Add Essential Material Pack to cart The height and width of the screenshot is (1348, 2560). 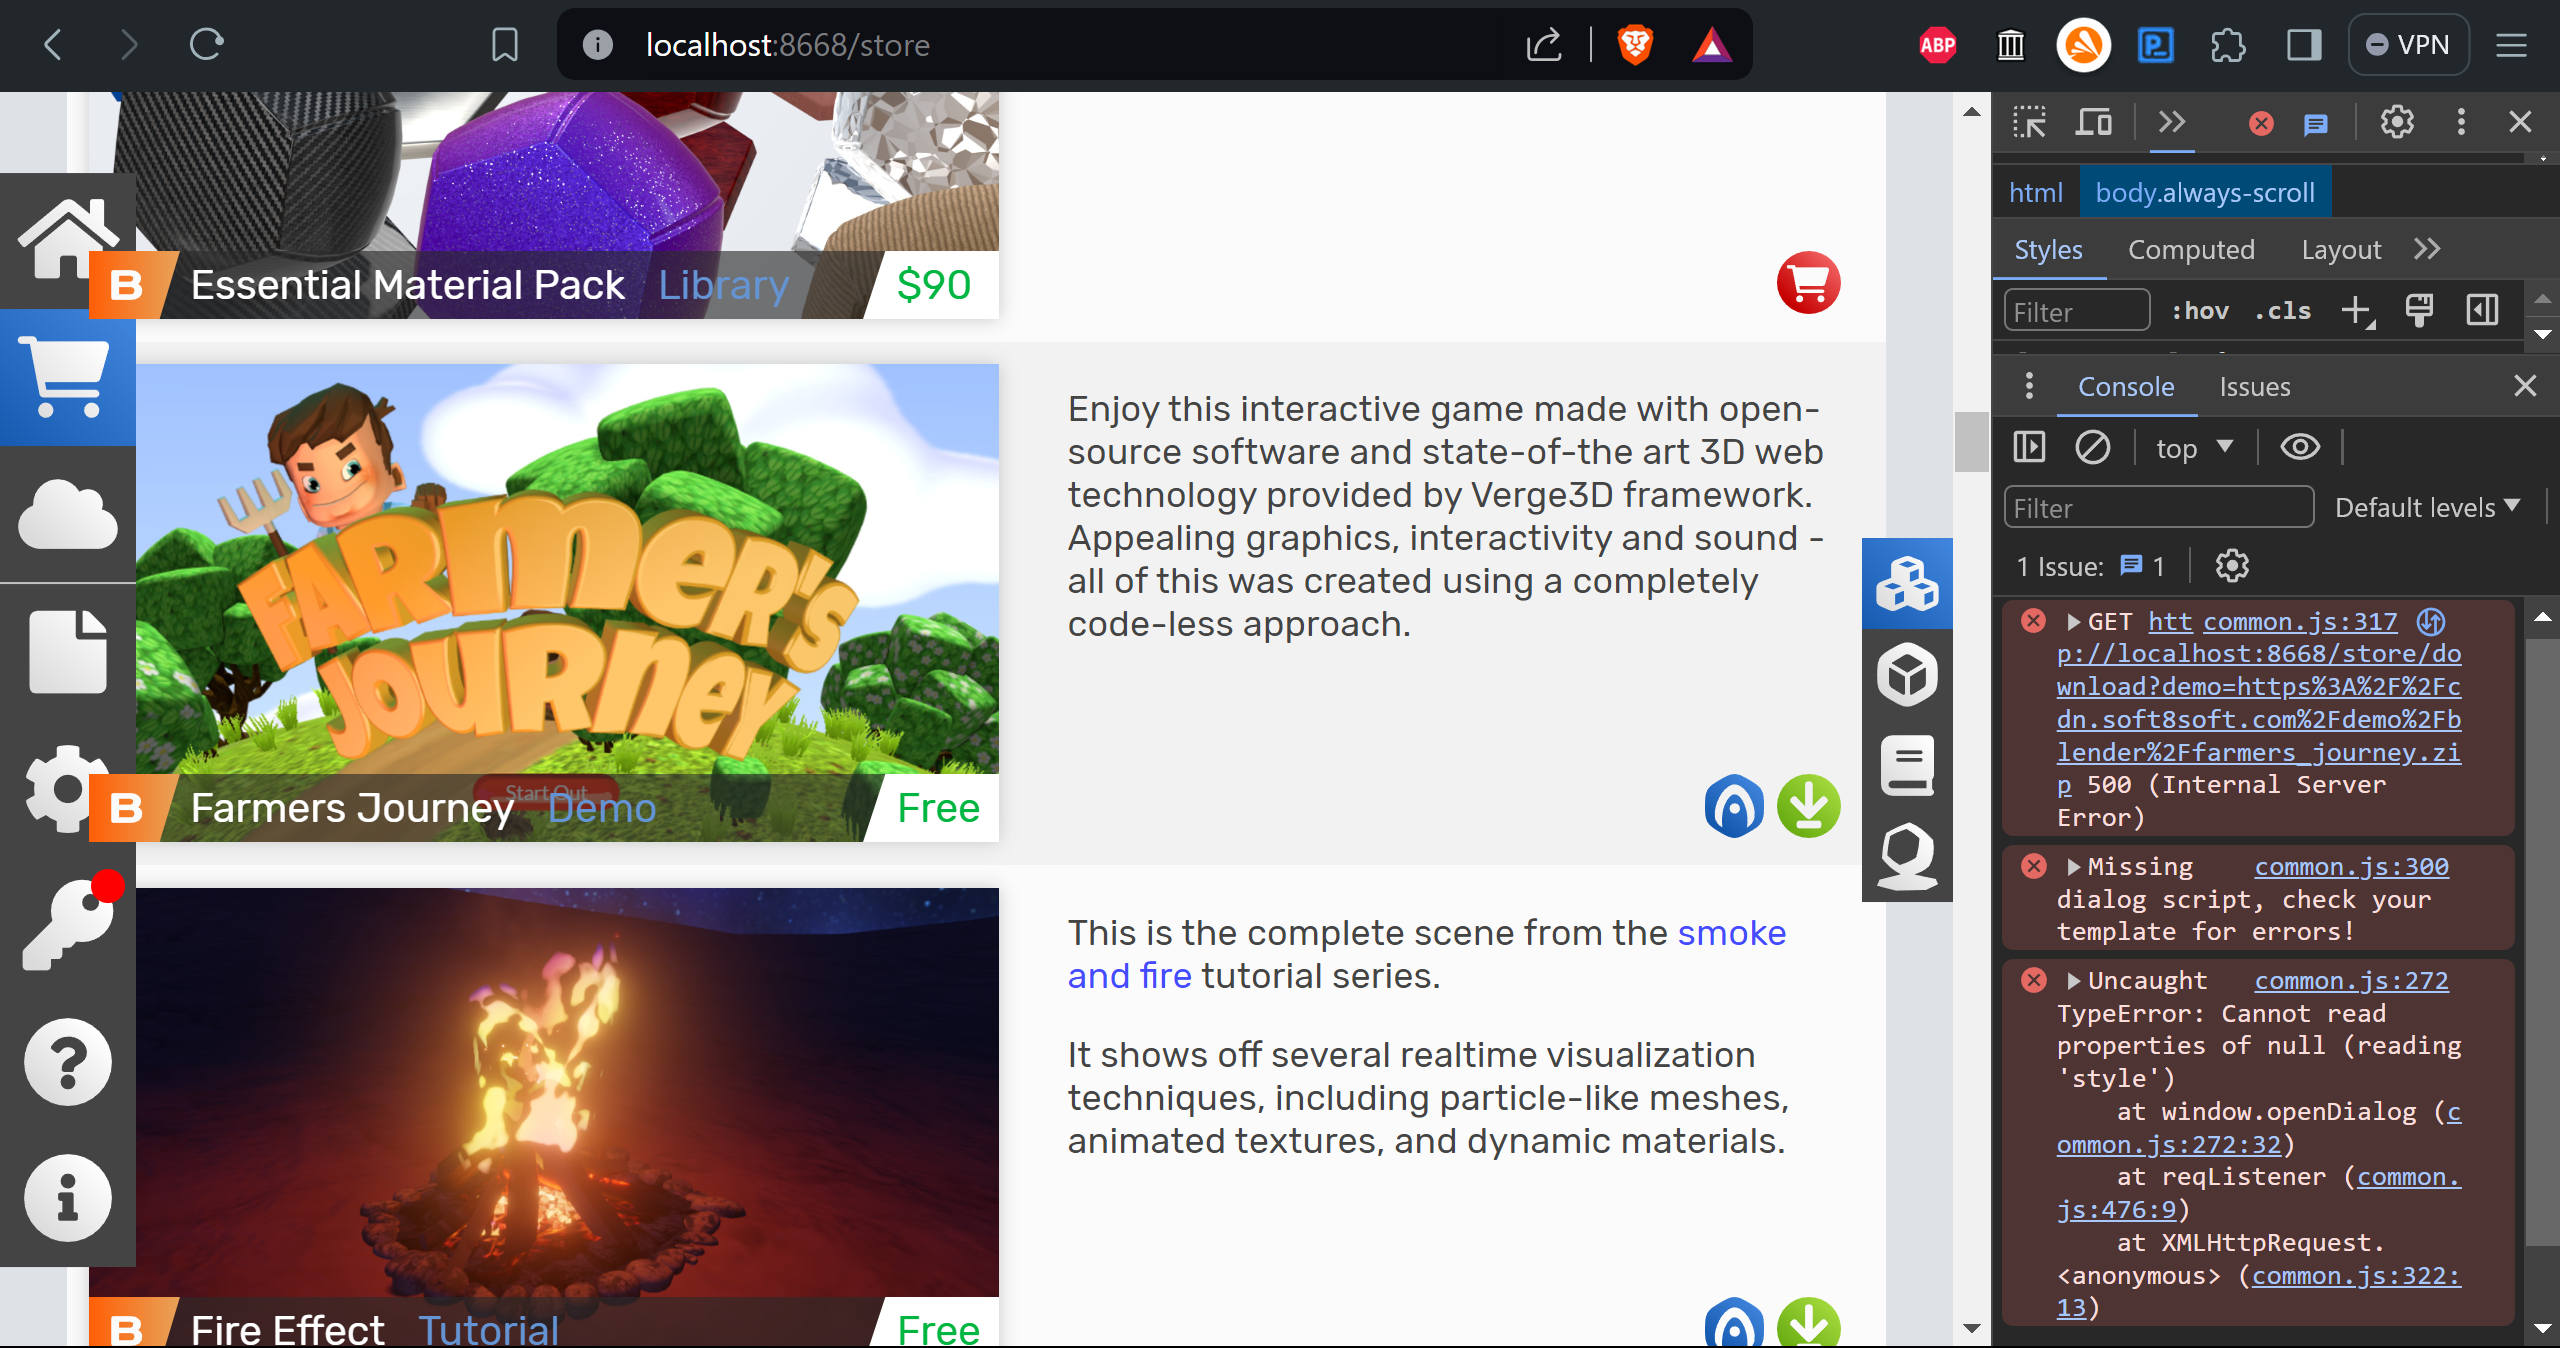coord(1808,283)
